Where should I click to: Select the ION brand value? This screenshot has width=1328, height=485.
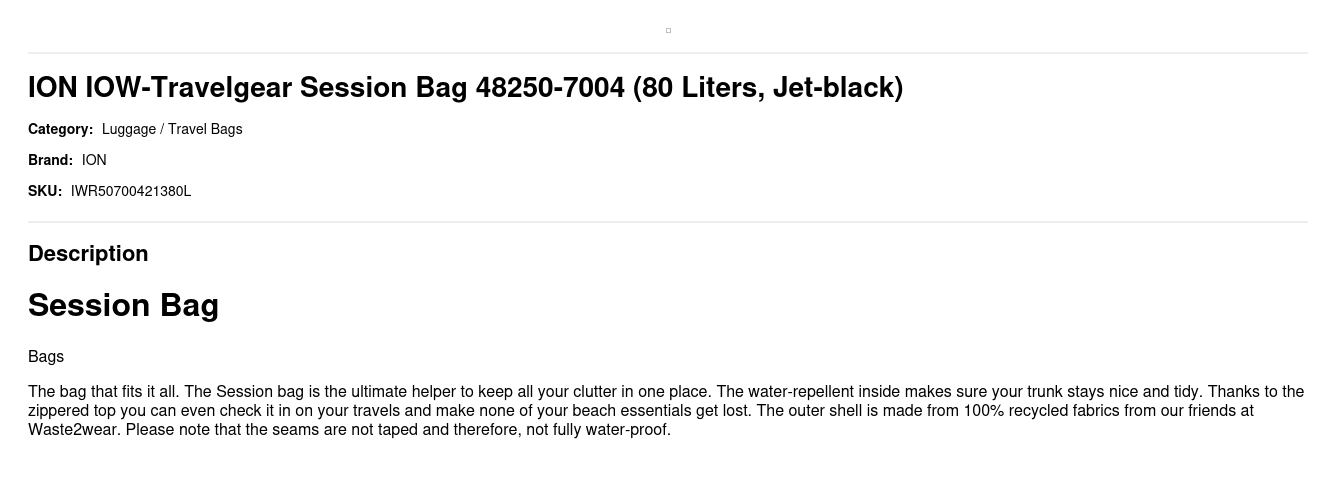click(94, 160)
